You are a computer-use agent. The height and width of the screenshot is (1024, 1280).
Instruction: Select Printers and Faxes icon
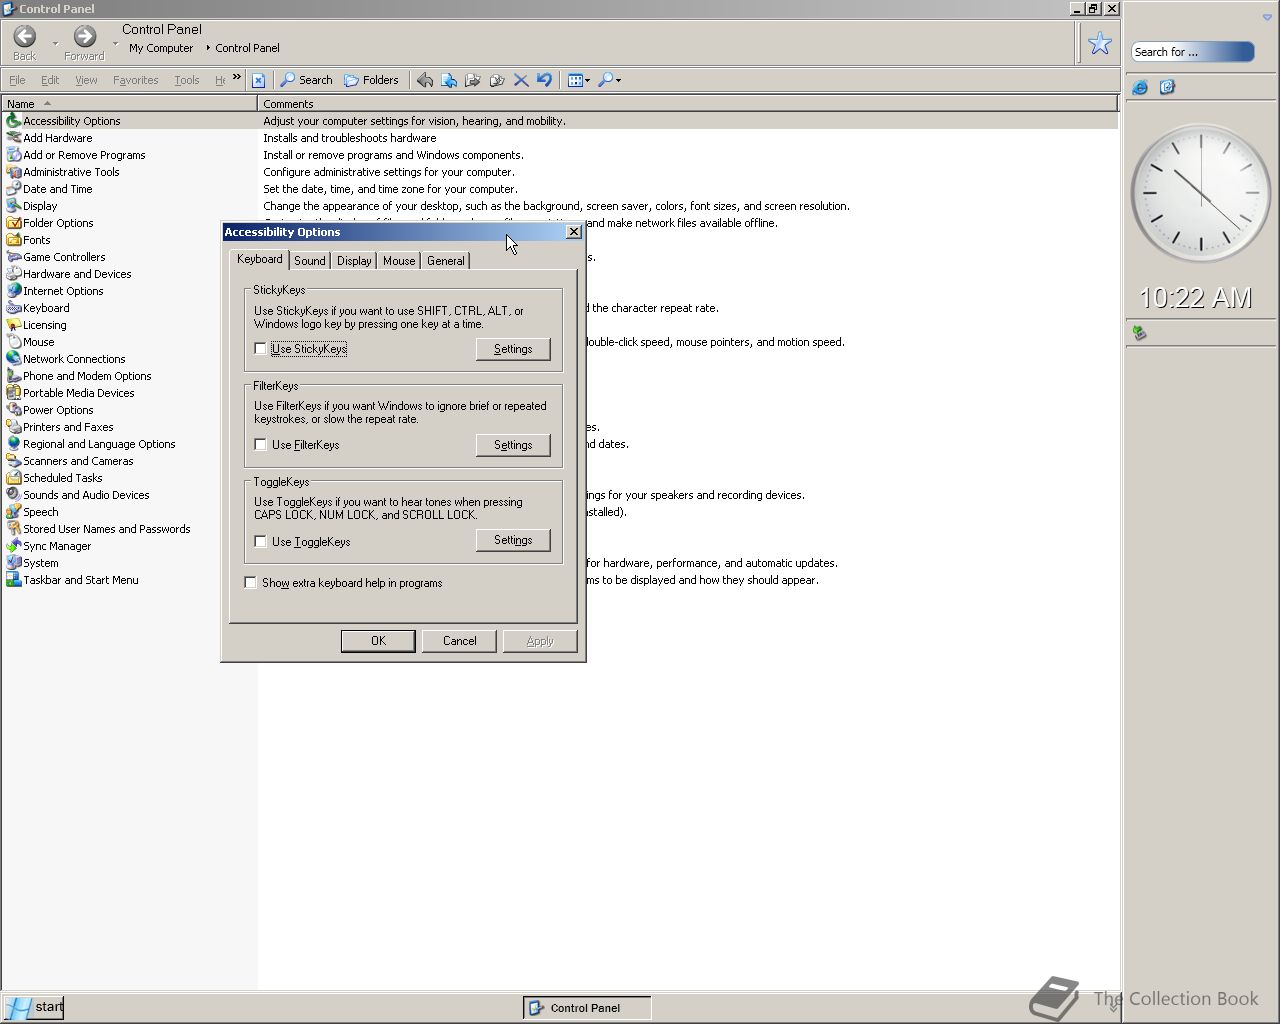pos(14,427)
